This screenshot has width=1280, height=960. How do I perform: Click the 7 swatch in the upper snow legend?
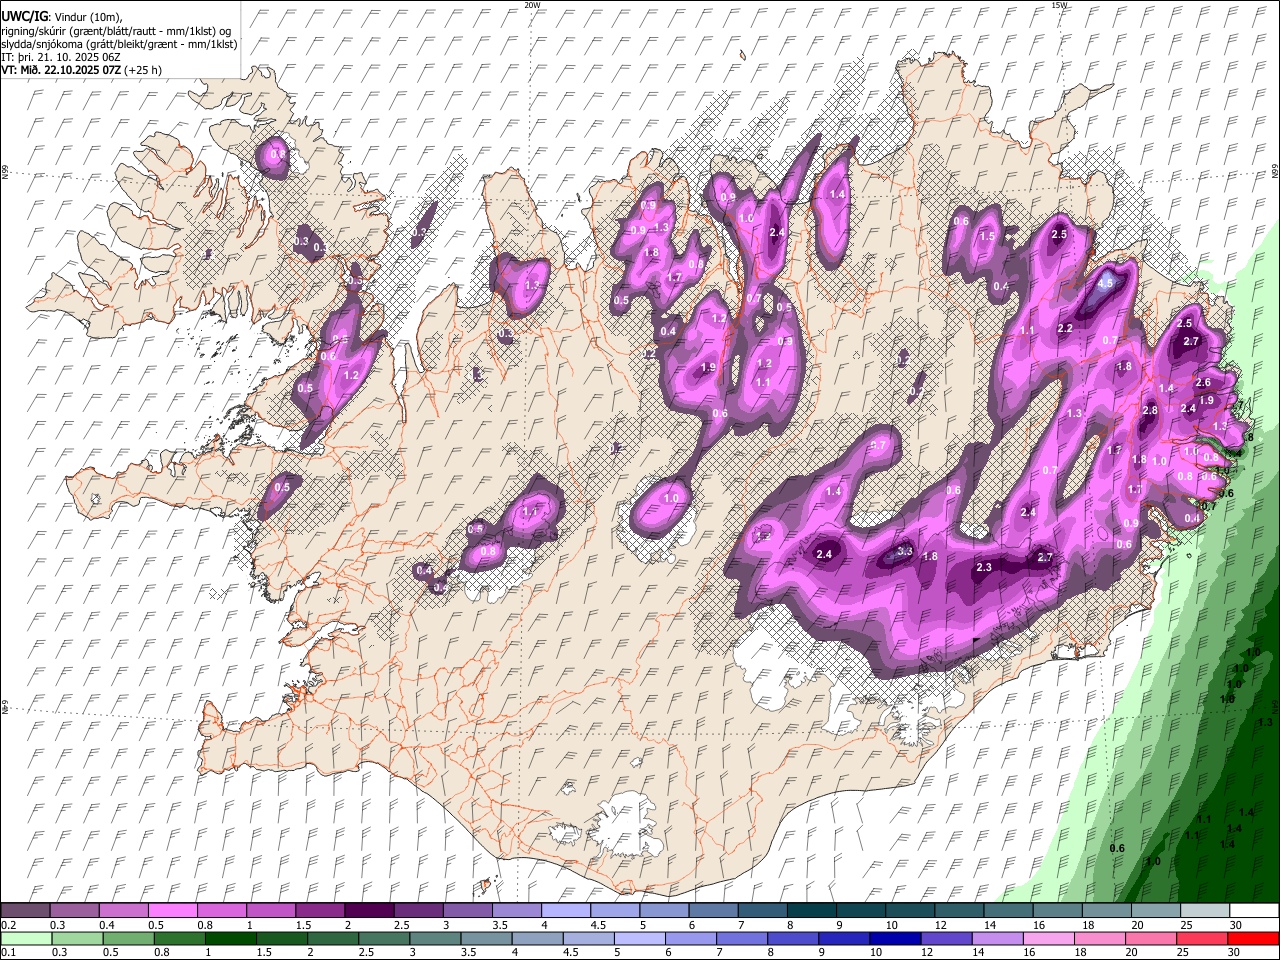[x=762, y=911]
